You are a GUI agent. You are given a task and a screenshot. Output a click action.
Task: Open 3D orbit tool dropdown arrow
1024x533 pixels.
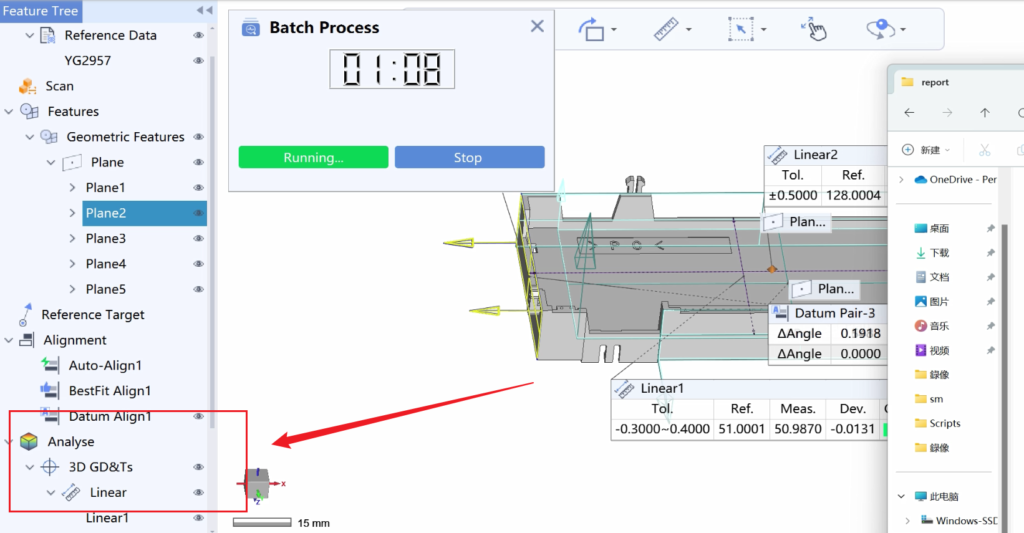point(903,29)
